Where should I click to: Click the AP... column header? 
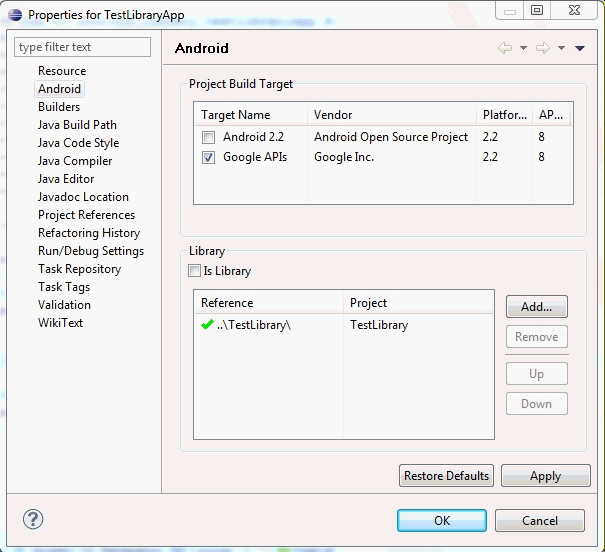click(551, 115)
